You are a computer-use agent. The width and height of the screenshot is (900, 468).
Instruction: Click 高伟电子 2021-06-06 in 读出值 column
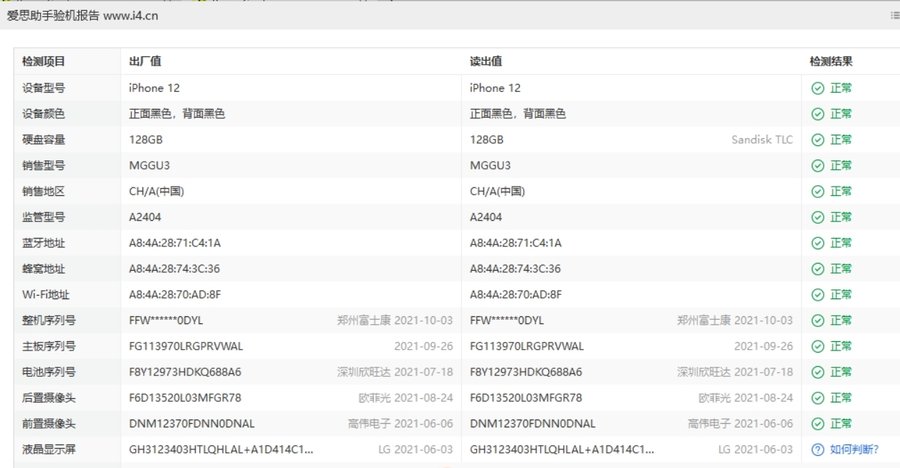tap(740, 424)
